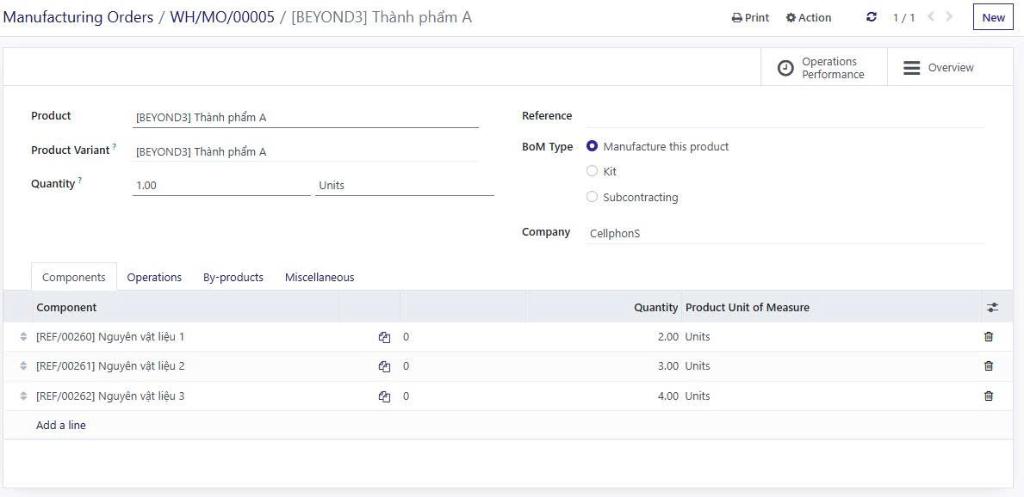Open the Units unit of measure dropdown
Screen dimensions: 1024x497
tap(403, 185)
